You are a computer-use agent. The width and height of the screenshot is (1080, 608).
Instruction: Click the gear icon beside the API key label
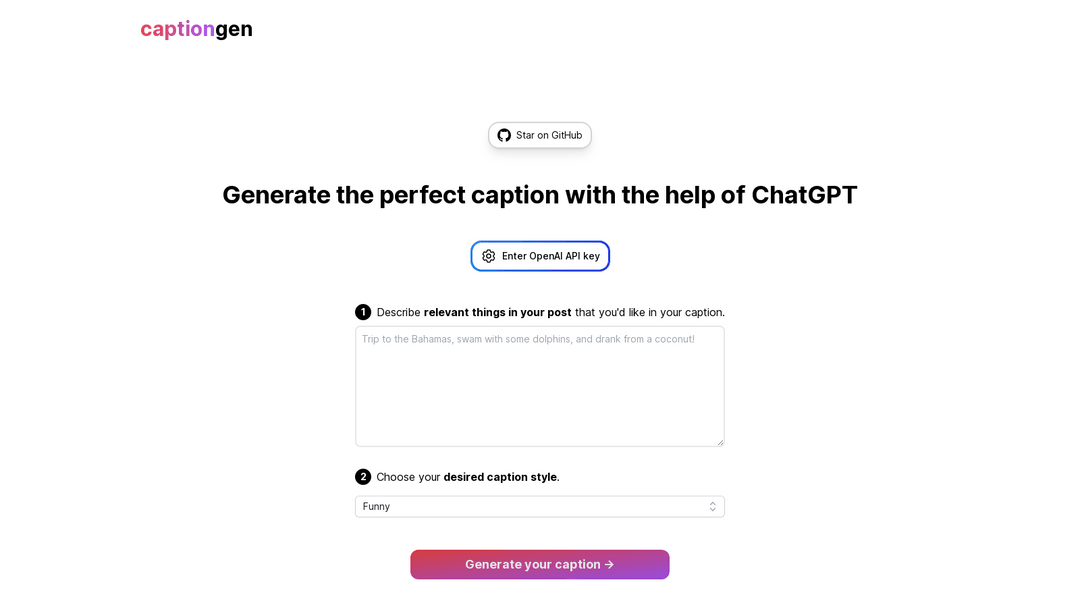488,256
